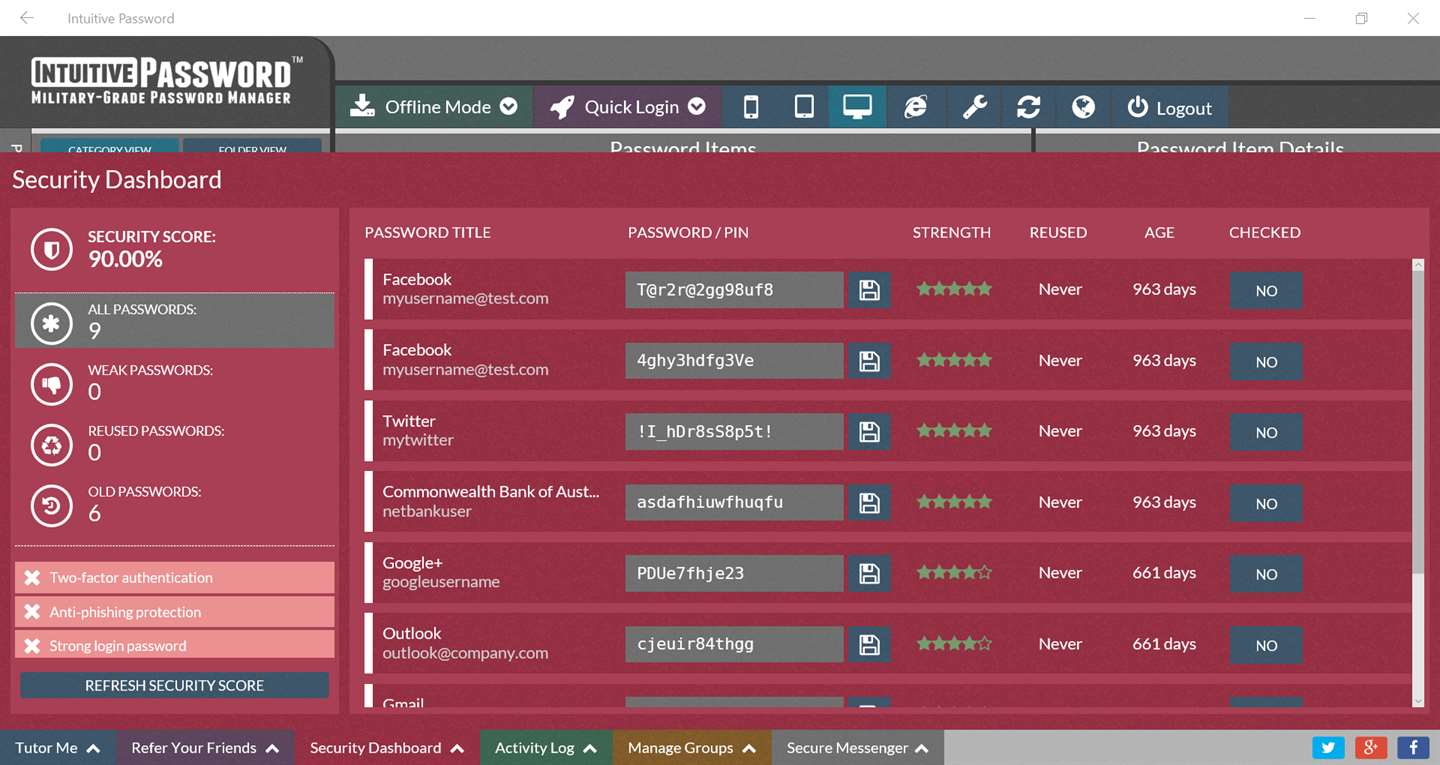Open the Twitter share icon
The image size is (1440, 765).
pyautogui.click(x=1328, y=747)
